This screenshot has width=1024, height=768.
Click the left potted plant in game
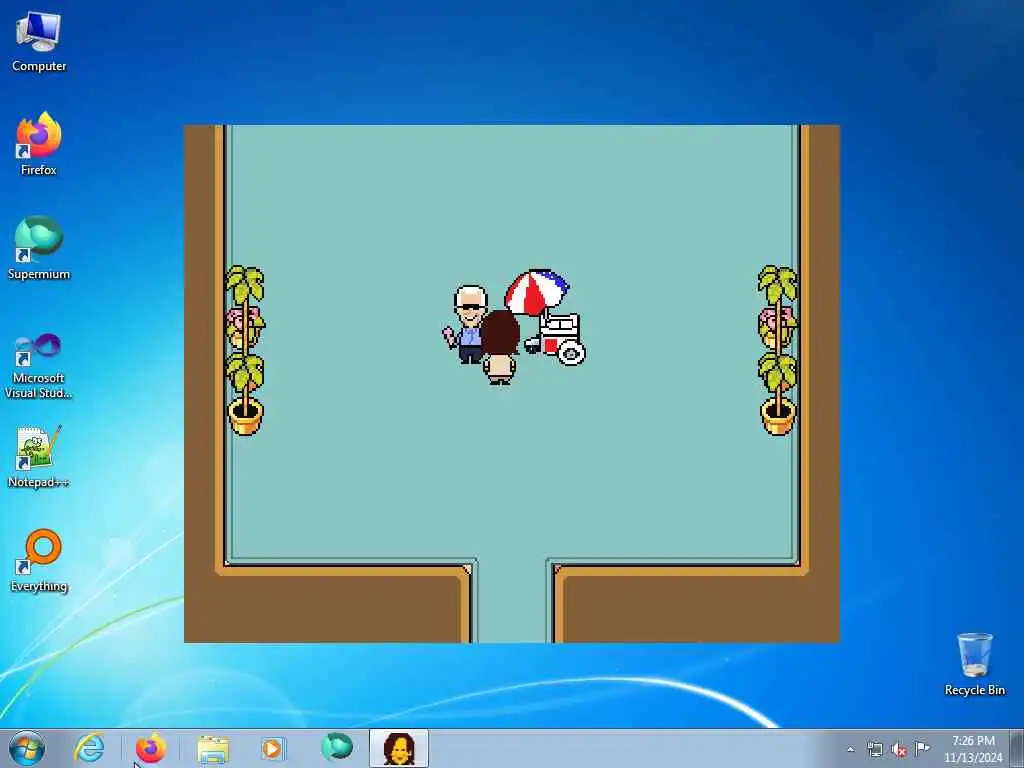(246, 349)
